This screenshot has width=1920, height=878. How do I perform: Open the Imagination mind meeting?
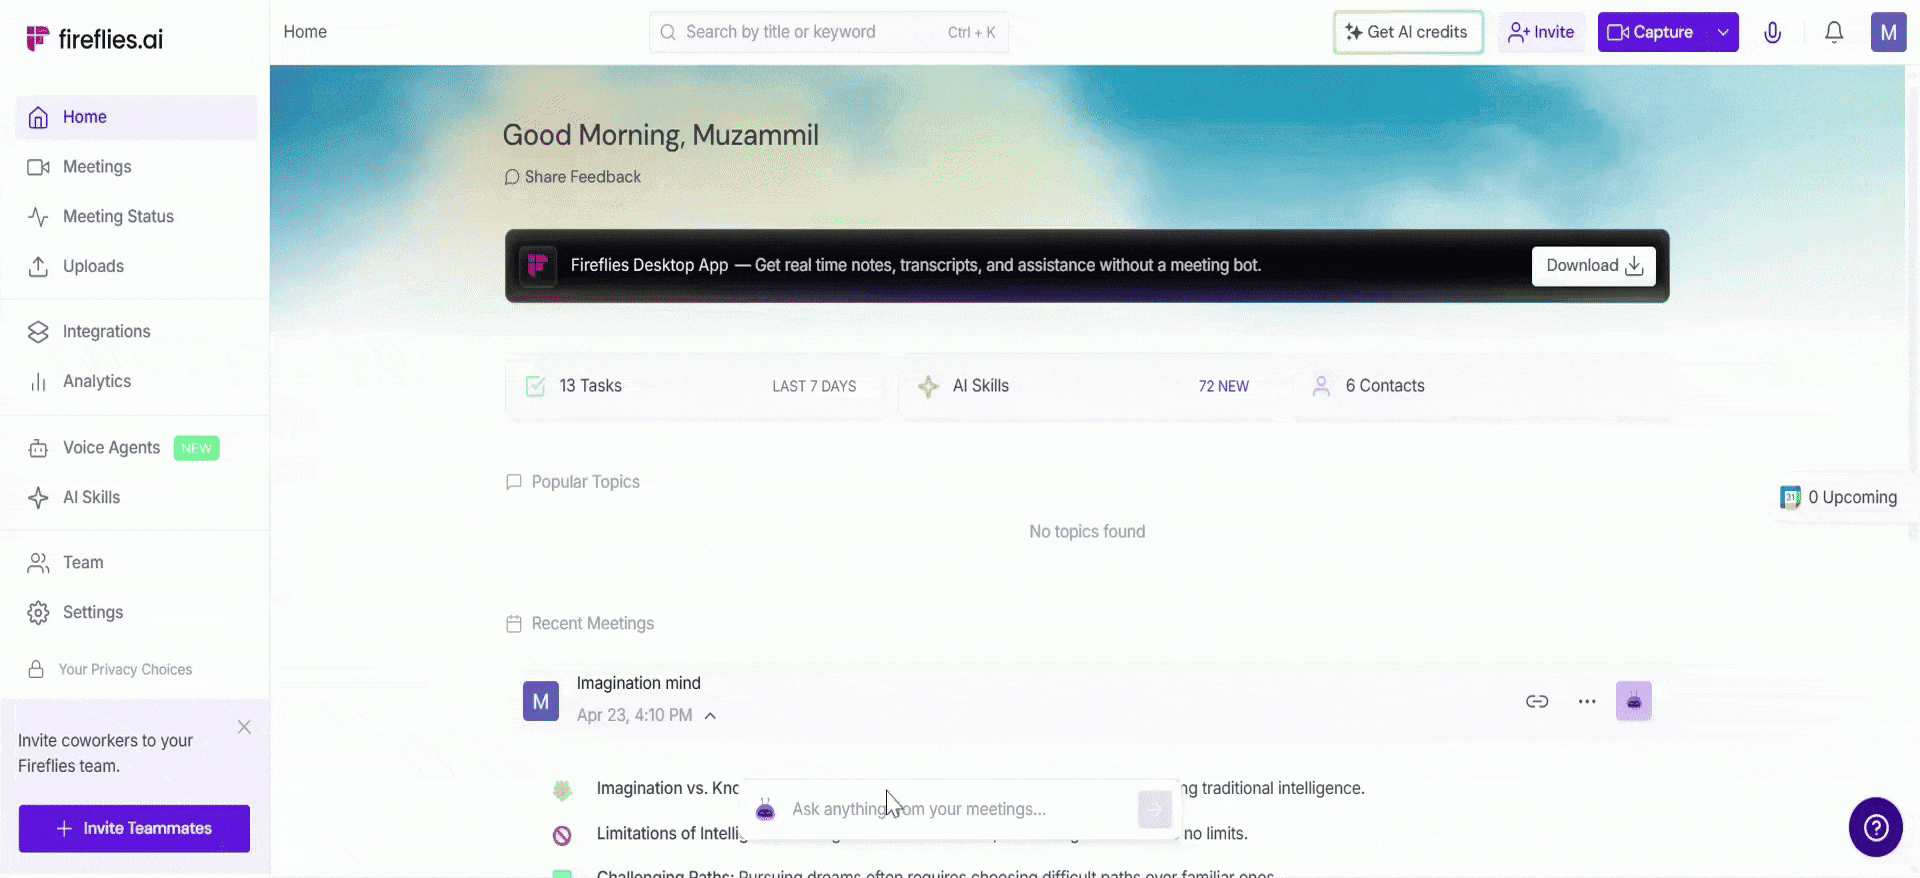tap(639, 683)
